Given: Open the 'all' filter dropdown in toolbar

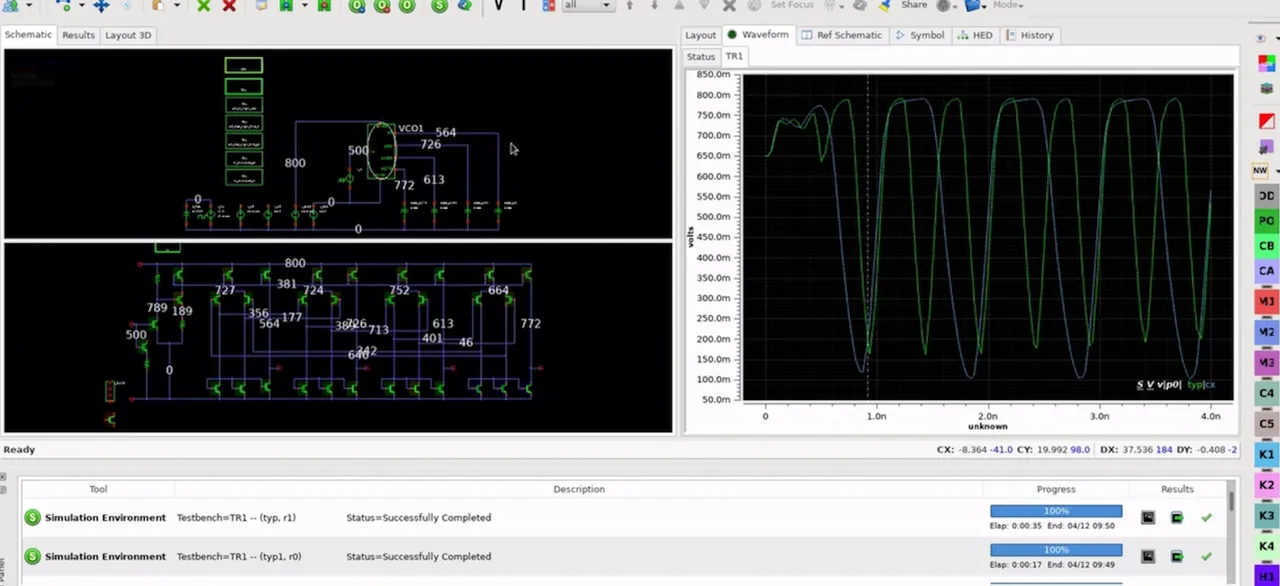Looking at the screenshot, I should tap(587, 5).
